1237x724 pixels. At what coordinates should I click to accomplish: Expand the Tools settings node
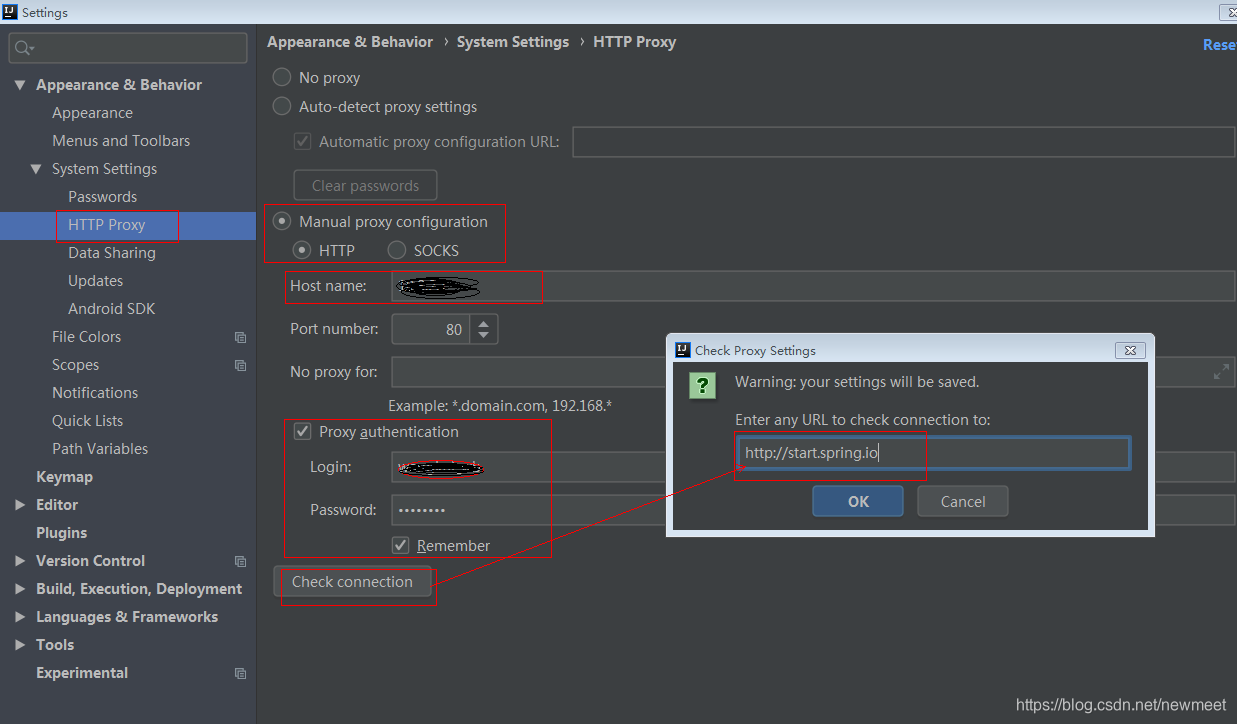point(20,645)
